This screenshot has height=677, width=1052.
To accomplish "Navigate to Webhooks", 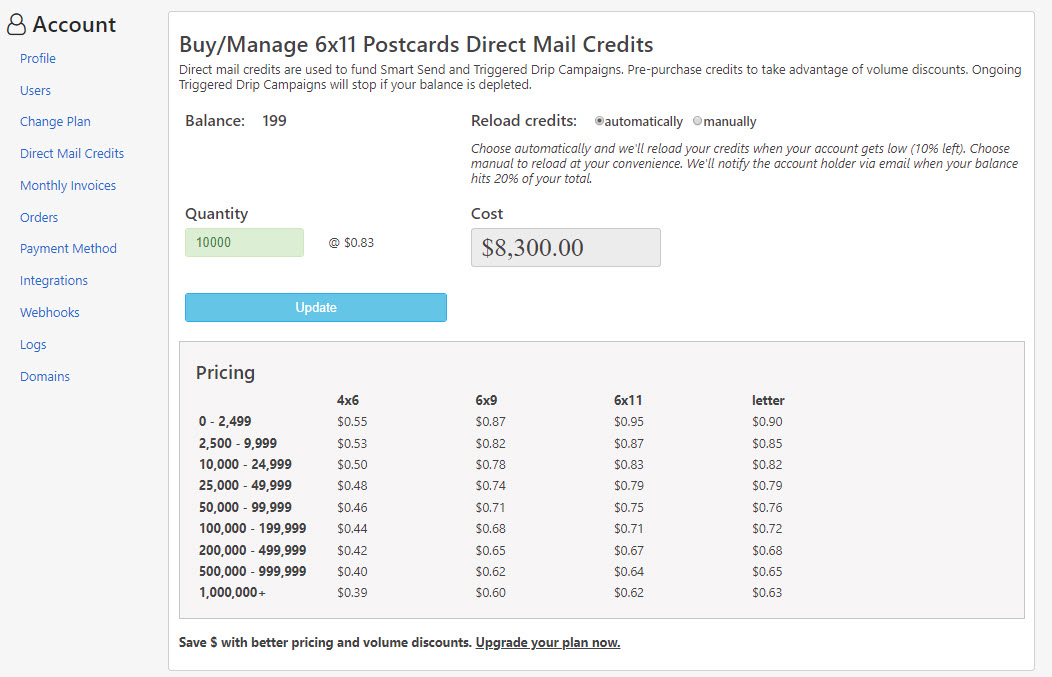I will 50,313.
